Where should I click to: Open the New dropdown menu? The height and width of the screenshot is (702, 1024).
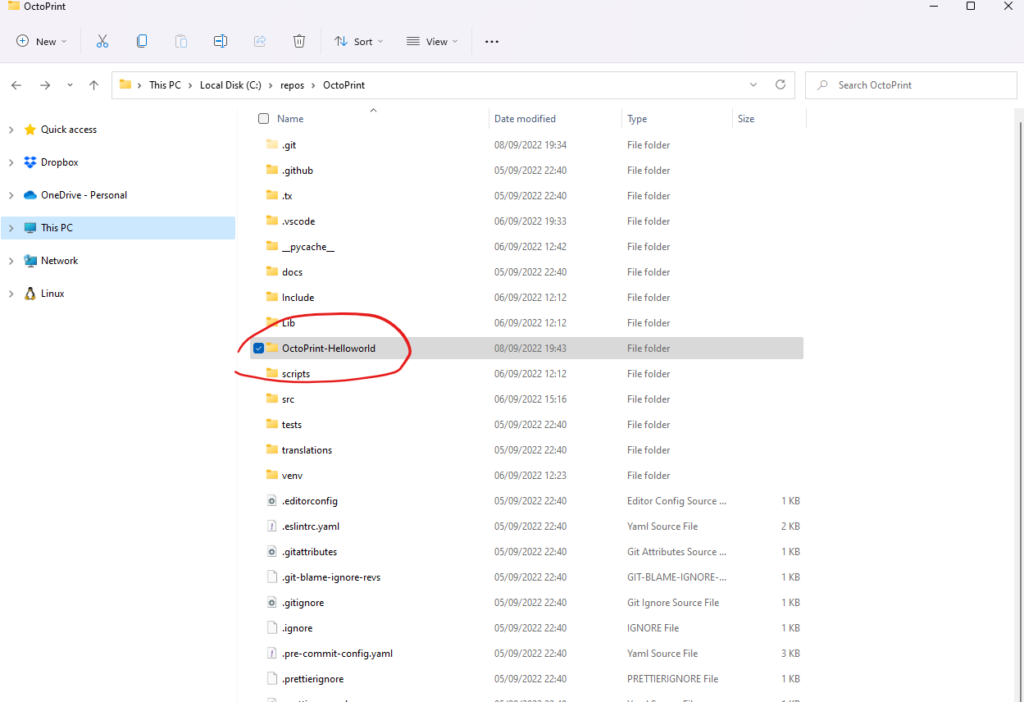point(41,41)
